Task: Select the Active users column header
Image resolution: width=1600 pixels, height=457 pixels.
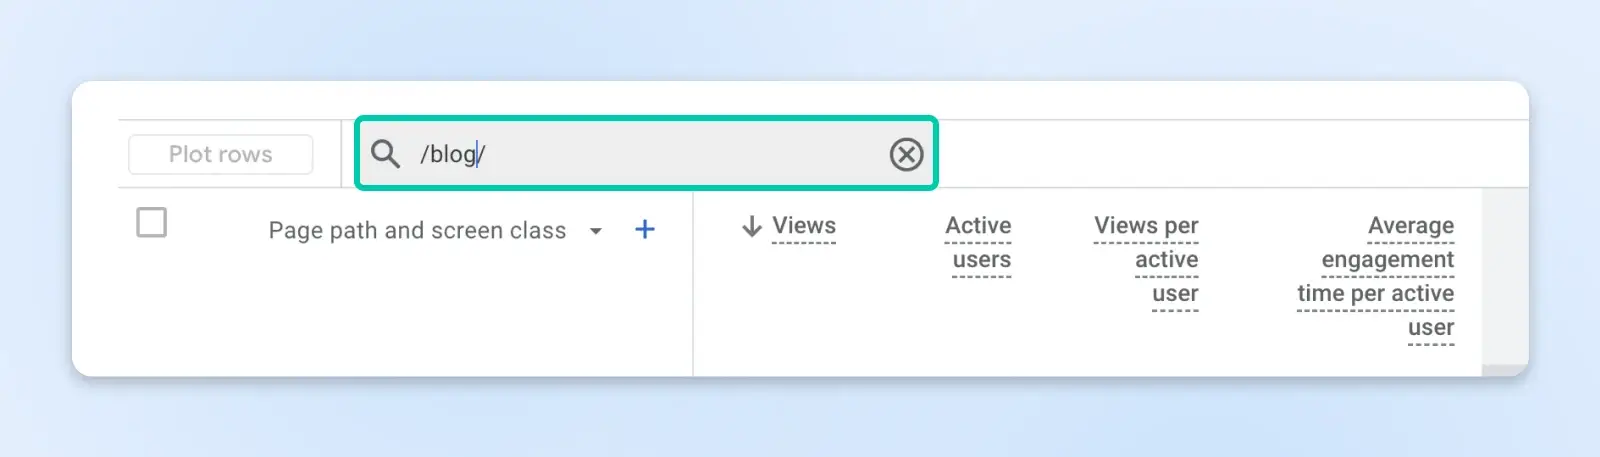Action: [x=979, y=243]
